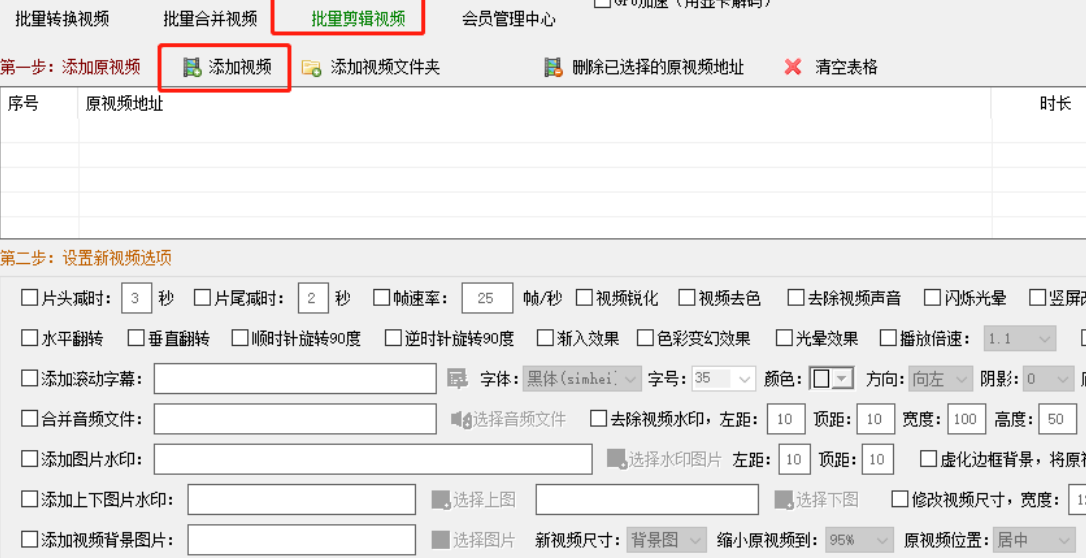Click 清空表格 button text
The image size is (1086, 560).
[846, 67]
